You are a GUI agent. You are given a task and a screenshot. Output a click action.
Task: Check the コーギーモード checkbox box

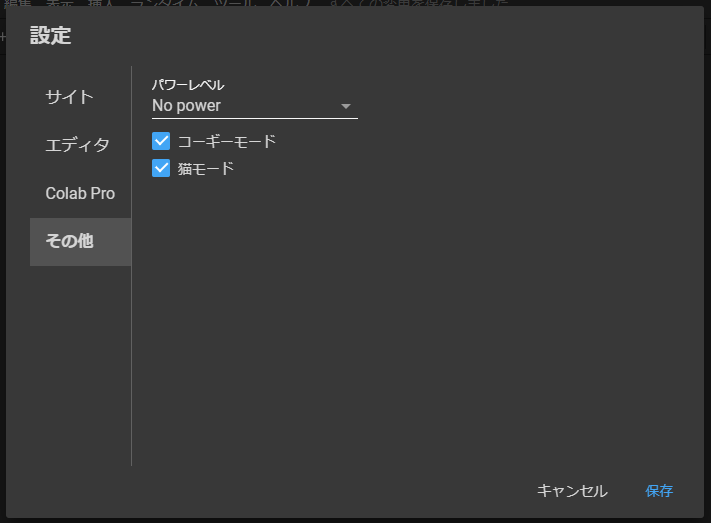click(x=161, y=141)
